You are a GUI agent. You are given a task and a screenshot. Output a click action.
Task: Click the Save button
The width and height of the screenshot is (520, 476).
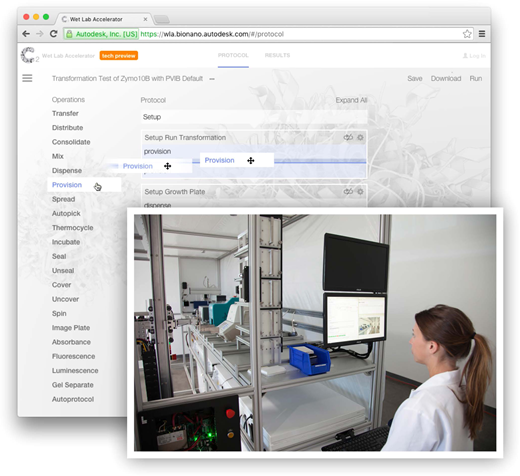coord(415,78)
